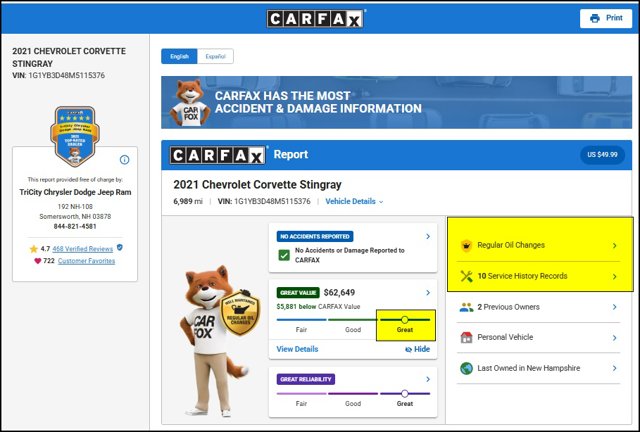Click the top-rated dealer badge
The height and width of the screenshot is (432, 640).
75,136
